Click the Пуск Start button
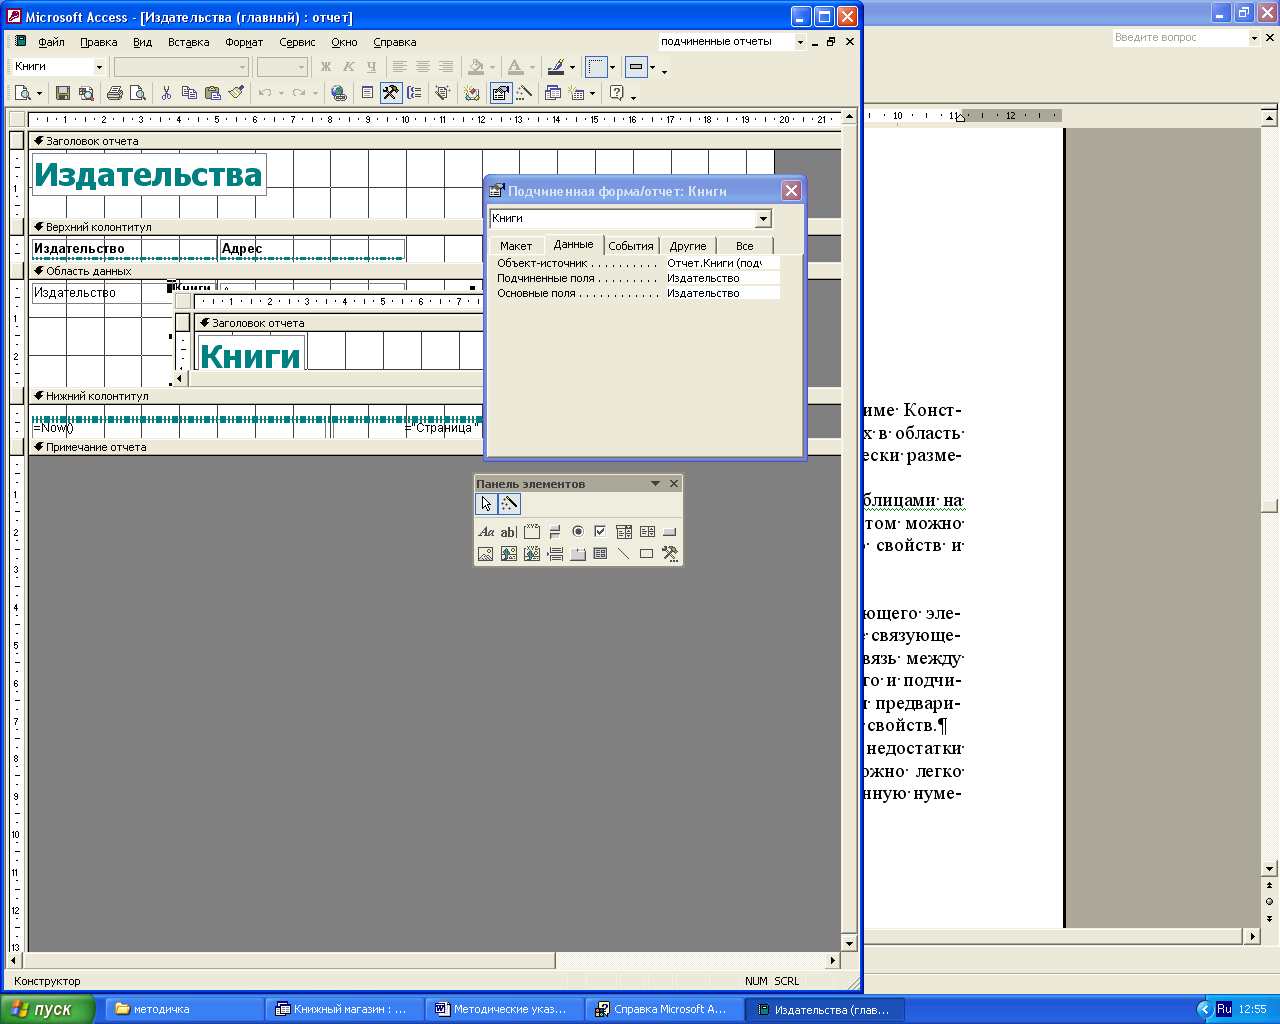 [48, 1009]
